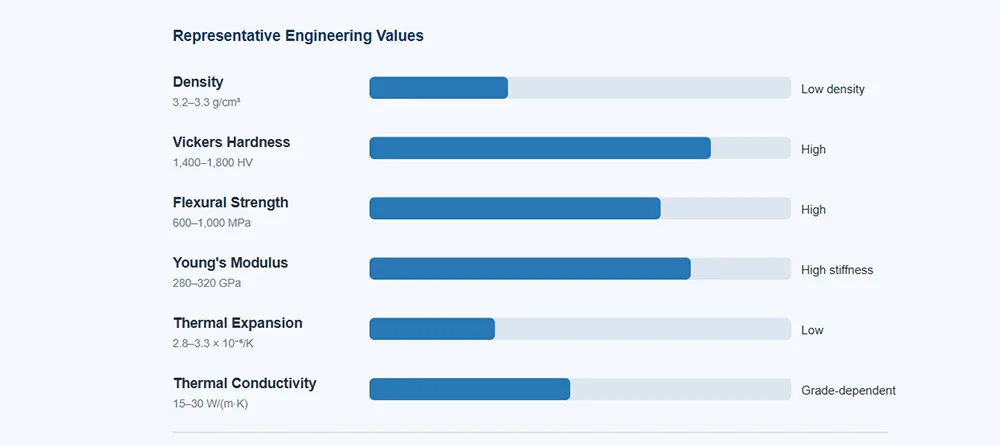Screen dimensions: 1000x445
Task: Select the Vickers Hardness label
Action: [x=232, y=142]
